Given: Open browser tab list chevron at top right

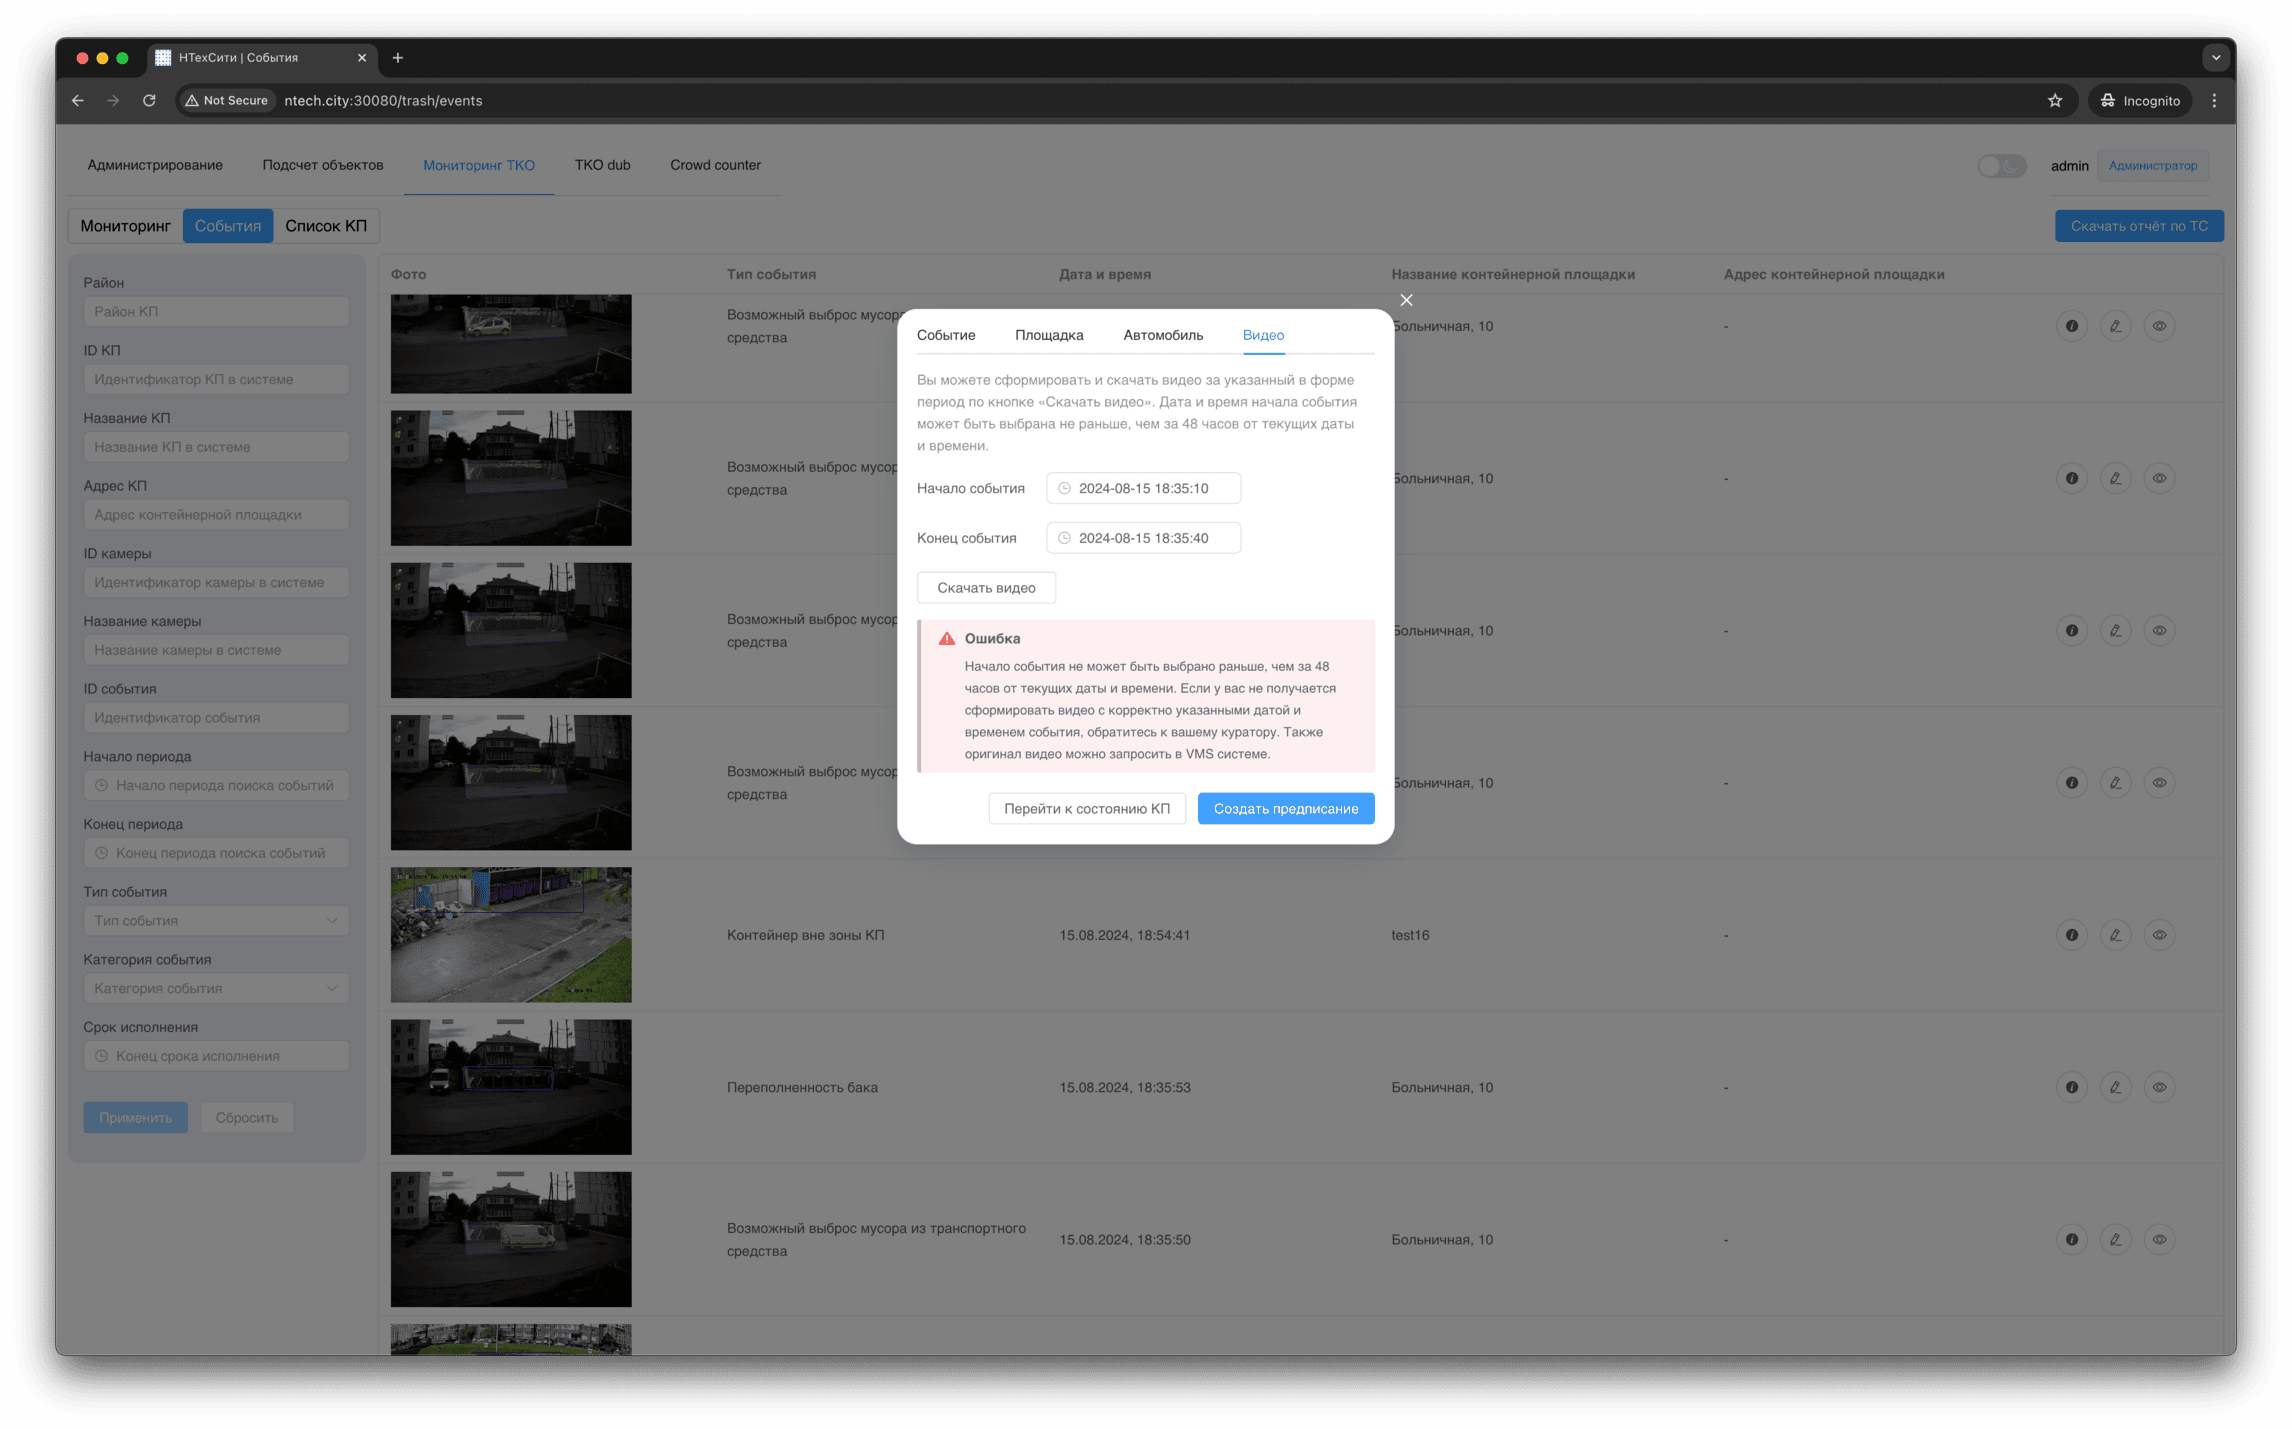Looking at the screenshot, I should (x=2215, y=57).
